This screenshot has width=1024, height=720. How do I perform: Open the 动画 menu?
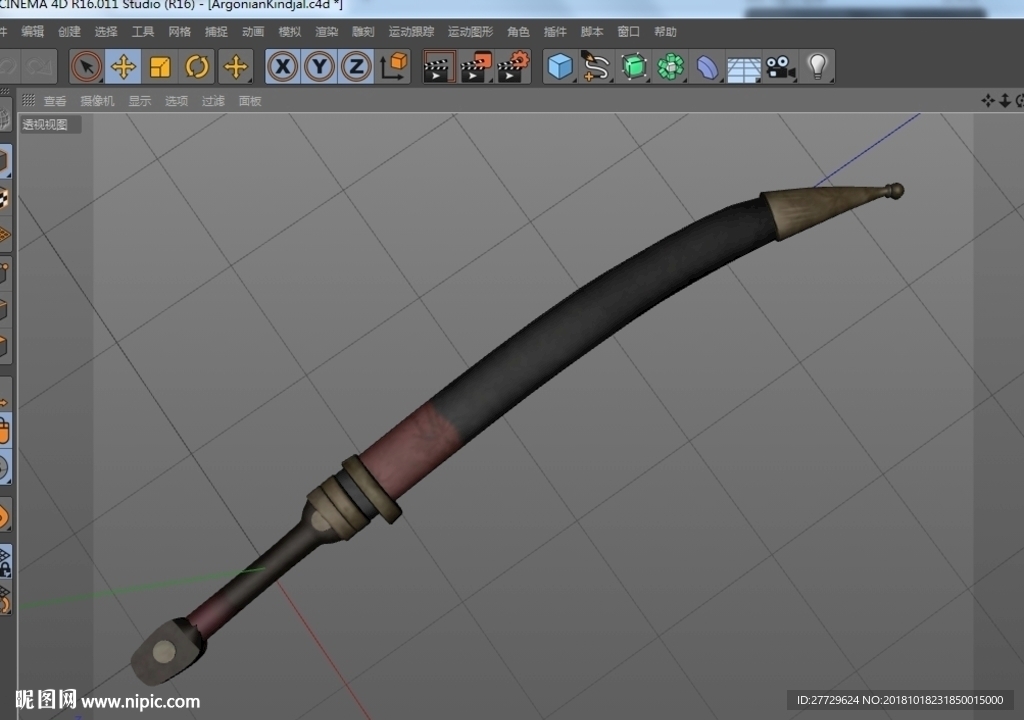[x=253, y=31]
